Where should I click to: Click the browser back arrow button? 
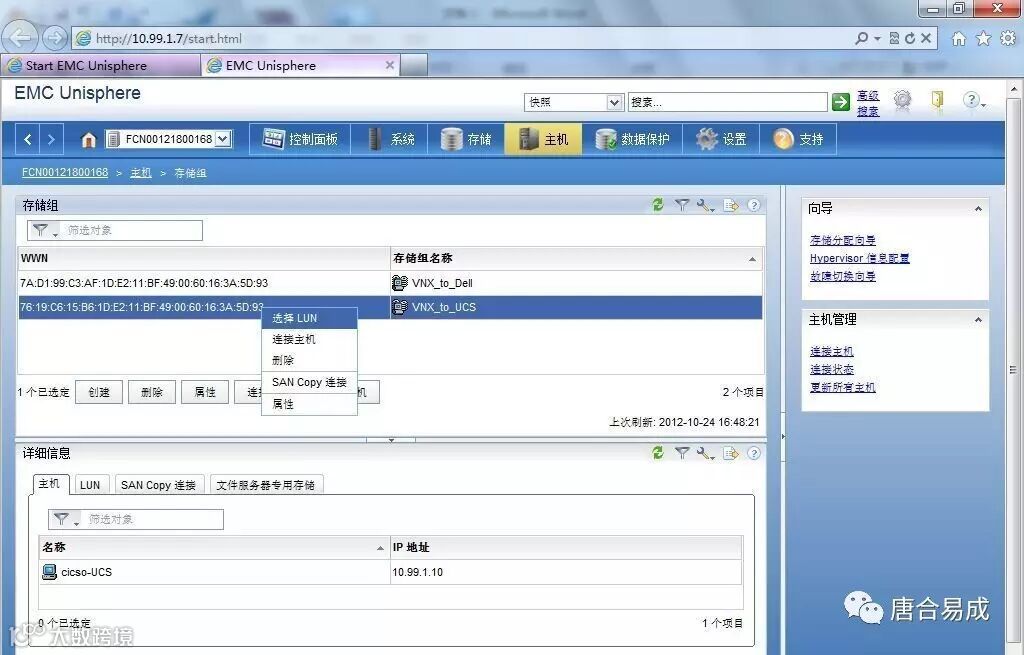click(x=20, y=38)
